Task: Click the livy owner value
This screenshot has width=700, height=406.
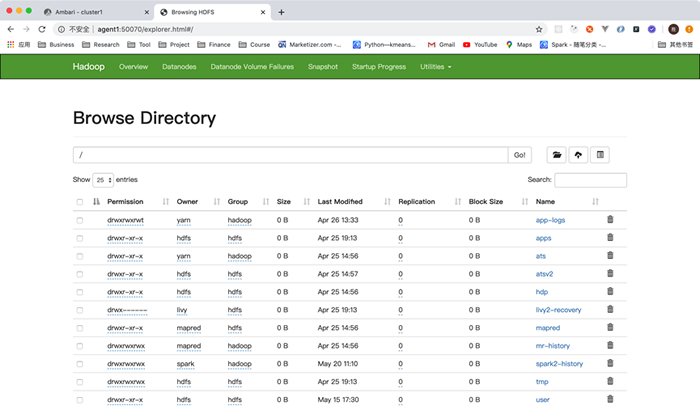Action: click(182, 310)
